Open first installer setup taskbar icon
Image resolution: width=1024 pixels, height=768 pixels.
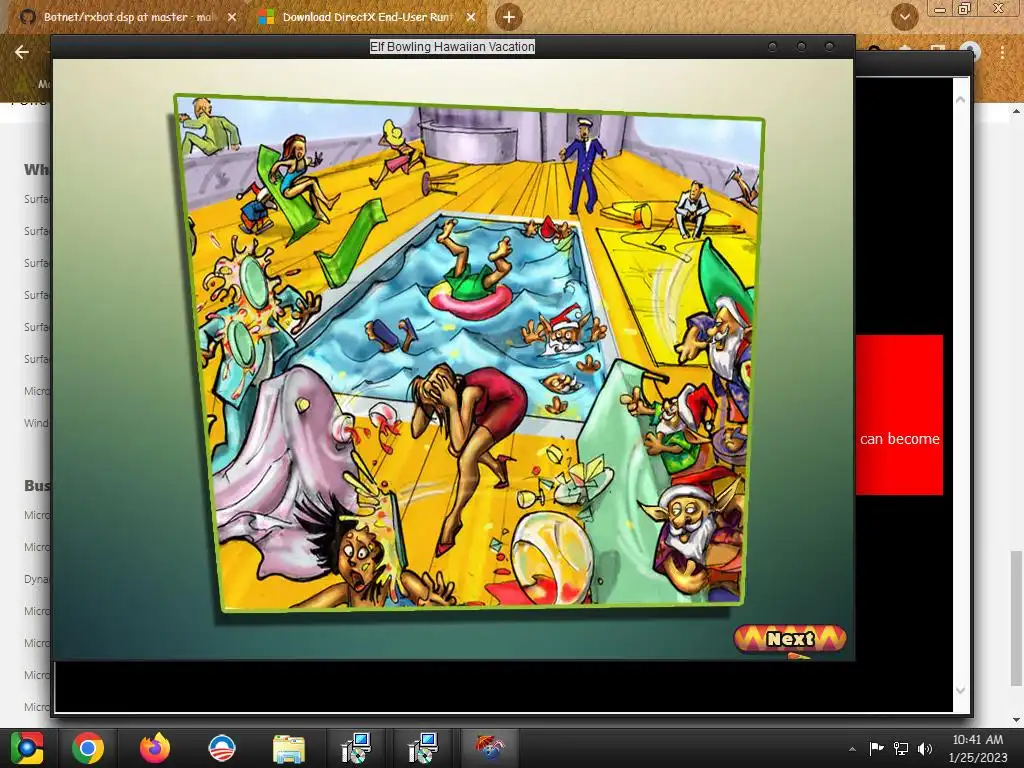pyautogui.click(x=356, y=748)
